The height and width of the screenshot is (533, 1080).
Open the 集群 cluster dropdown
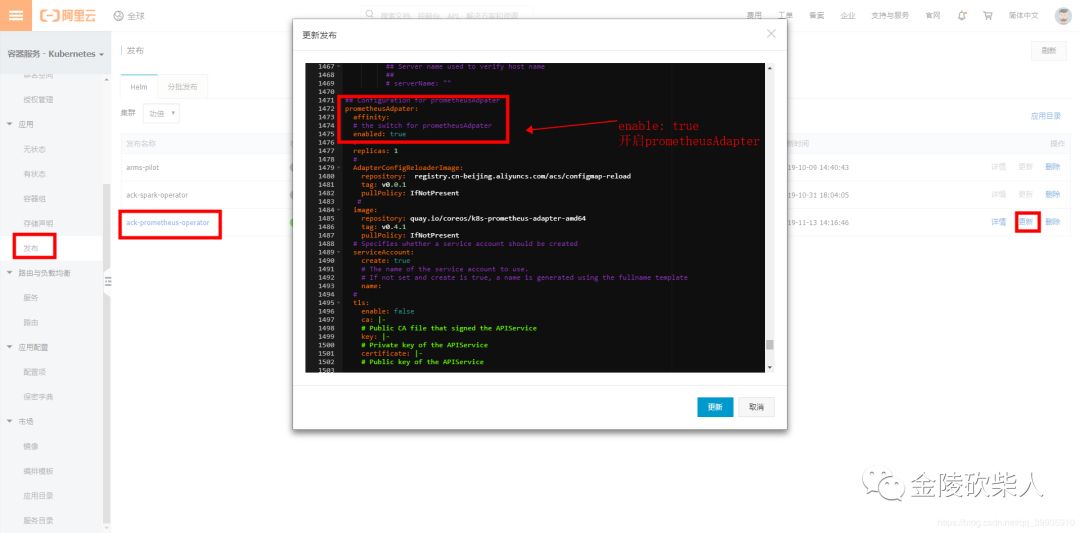click(160, 114)
